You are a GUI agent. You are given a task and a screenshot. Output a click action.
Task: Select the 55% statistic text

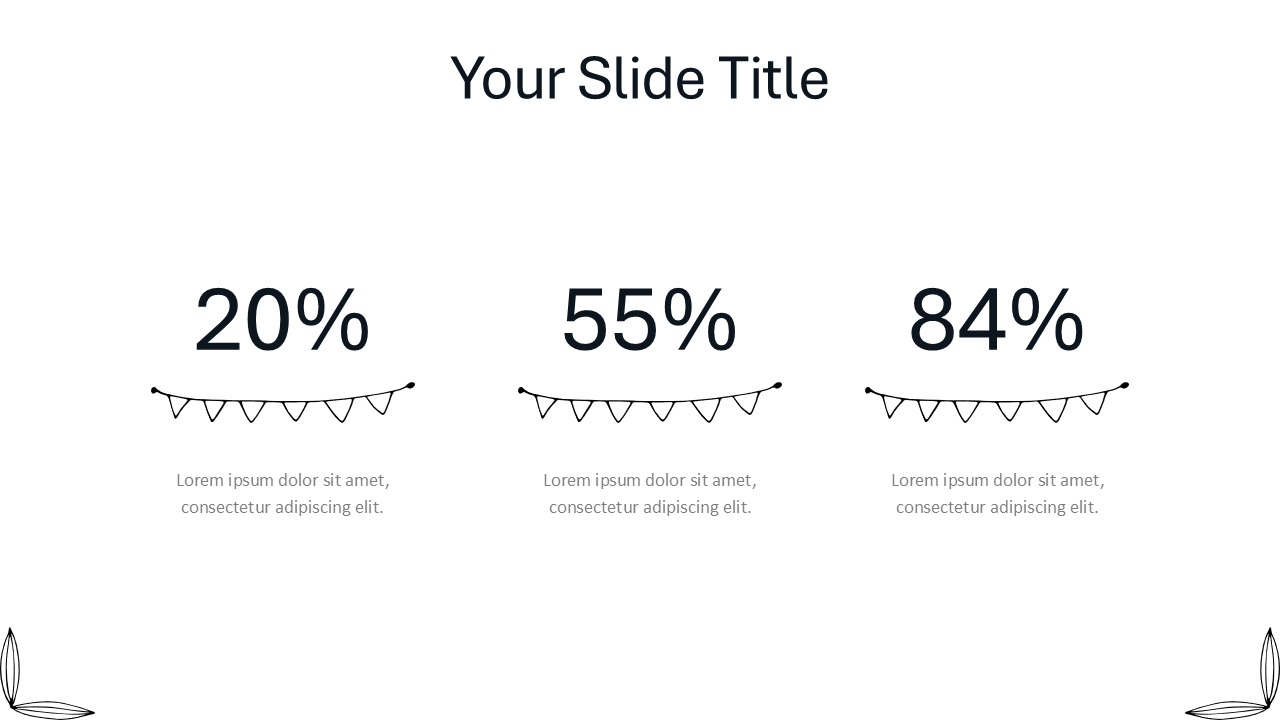coord(649,321)
